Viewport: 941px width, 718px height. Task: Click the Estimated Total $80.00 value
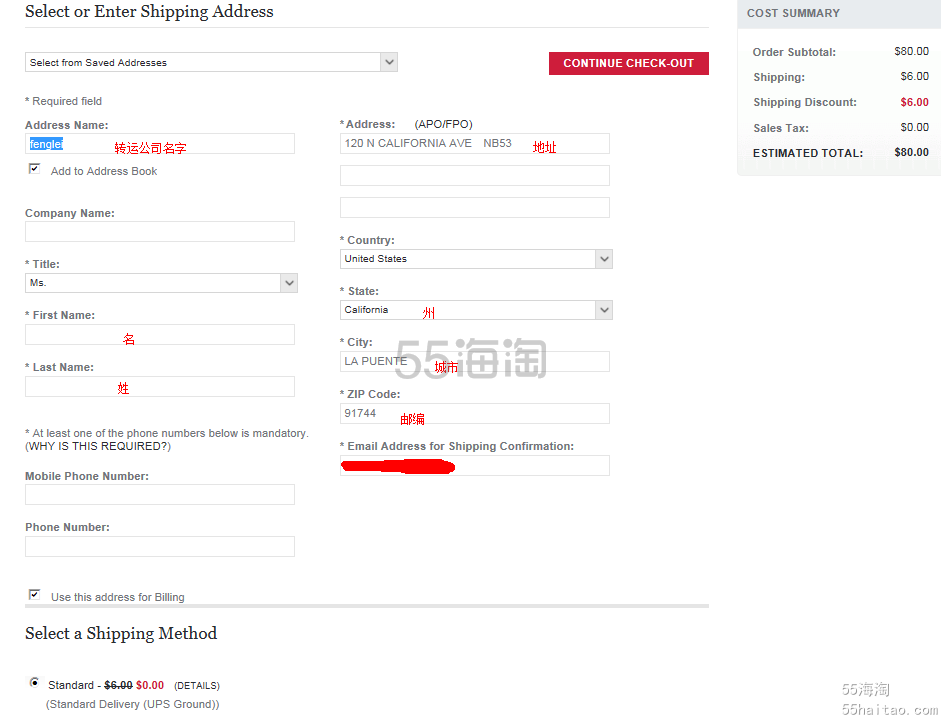(911, 152)
